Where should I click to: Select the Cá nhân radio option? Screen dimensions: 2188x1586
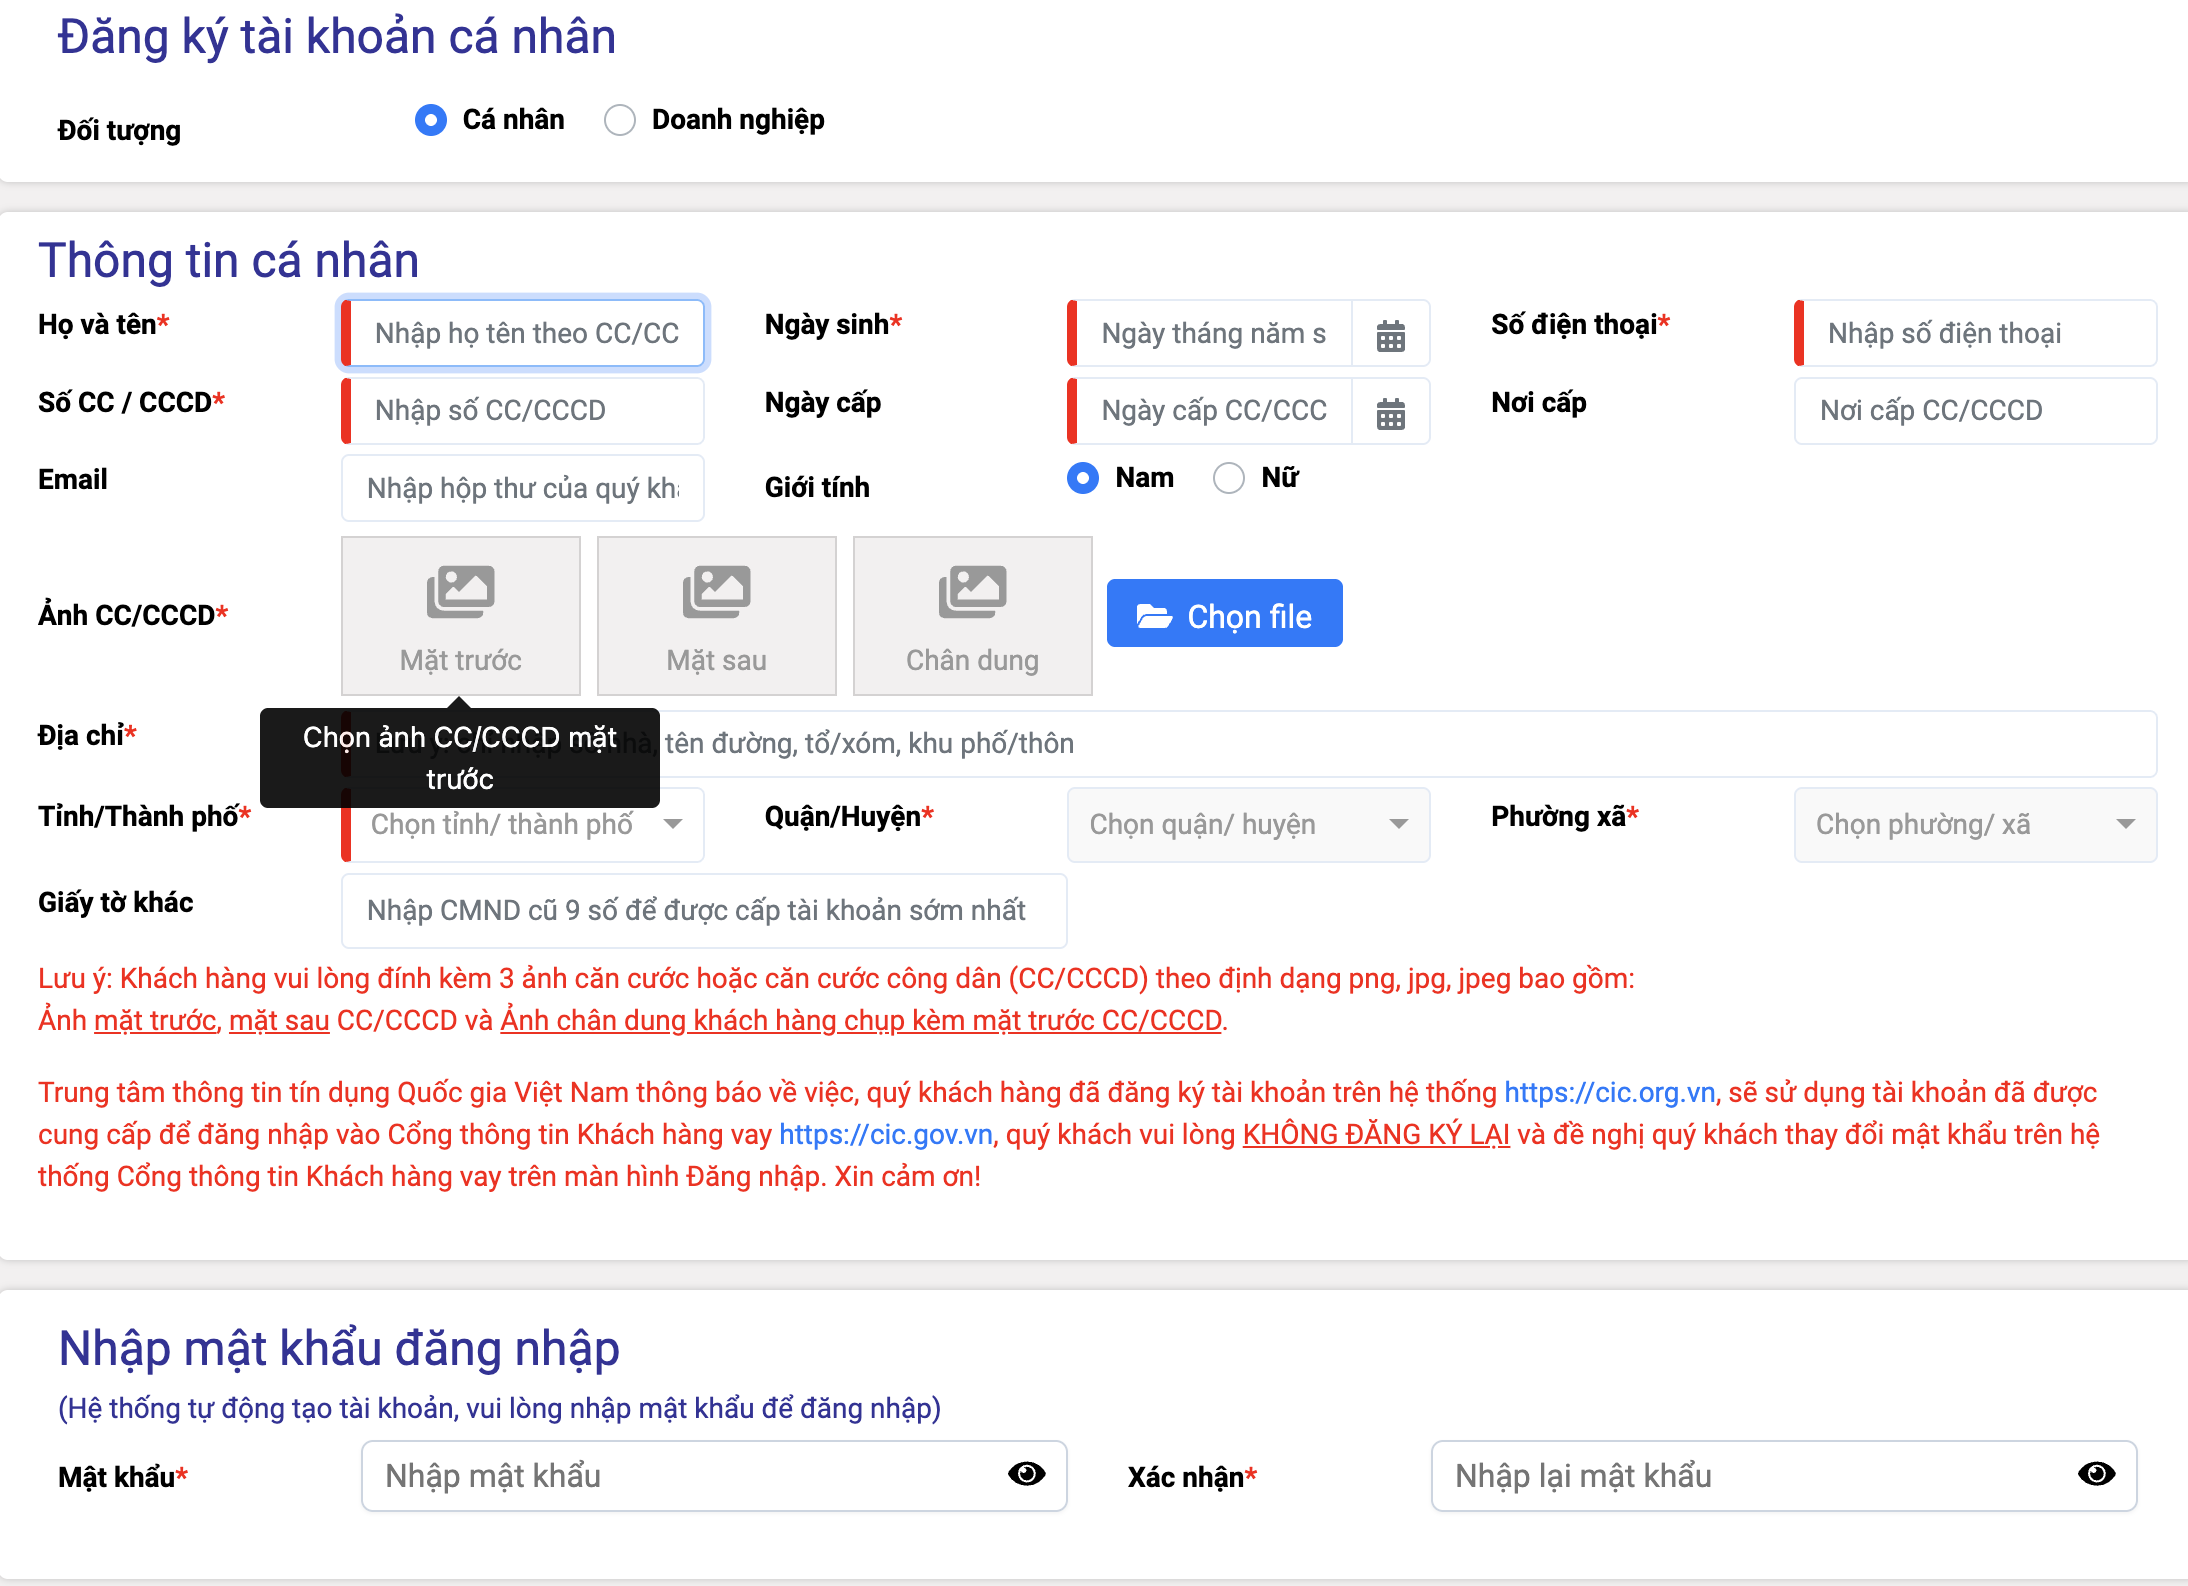click(431, 120)
